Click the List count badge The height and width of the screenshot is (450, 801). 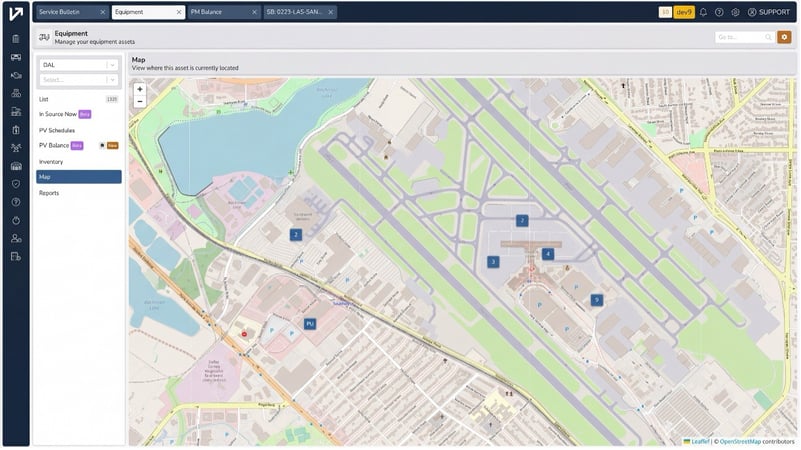pos(112,99)
